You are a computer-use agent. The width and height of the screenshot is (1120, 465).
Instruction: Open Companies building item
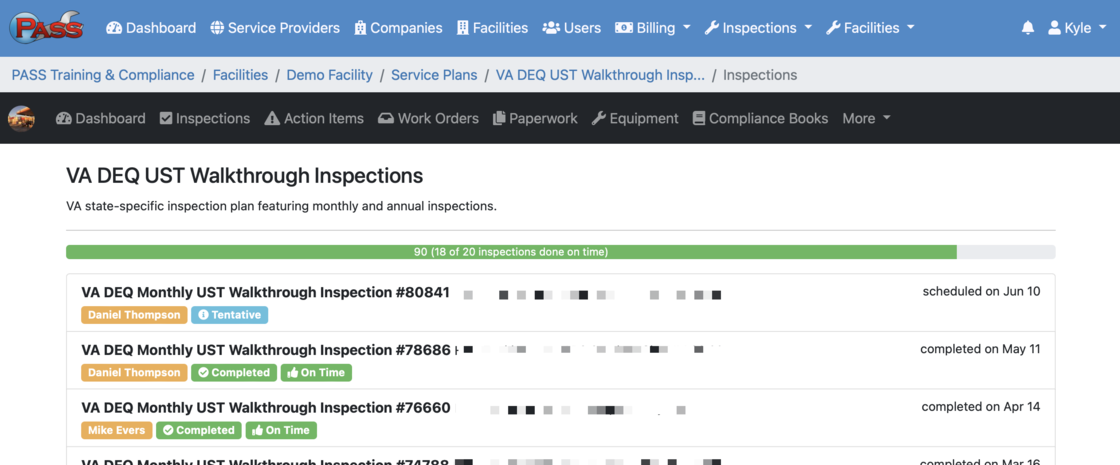point(398,28)
